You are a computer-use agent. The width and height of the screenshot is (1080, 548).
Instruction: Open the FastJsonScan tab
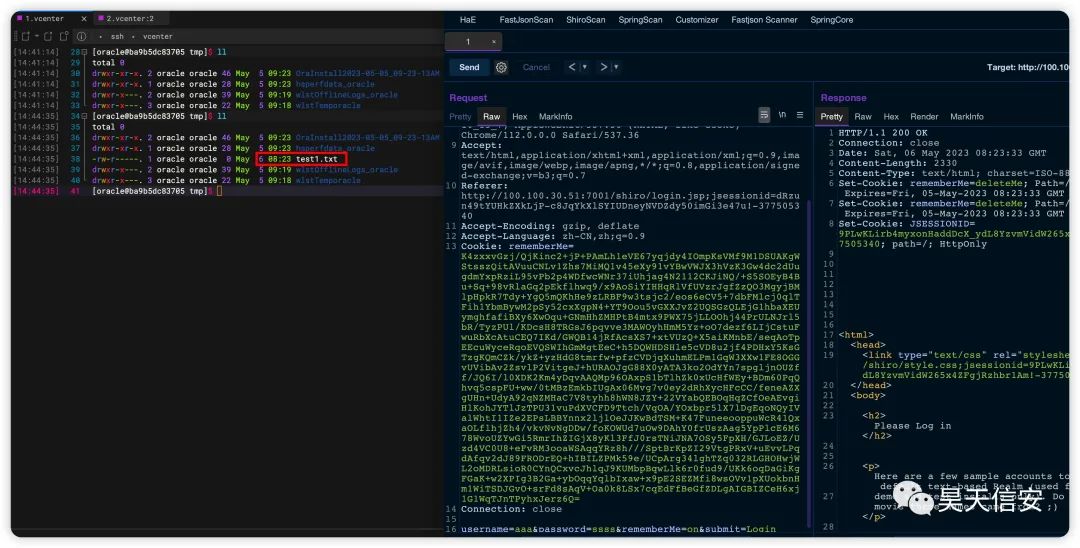click(526, 20)
